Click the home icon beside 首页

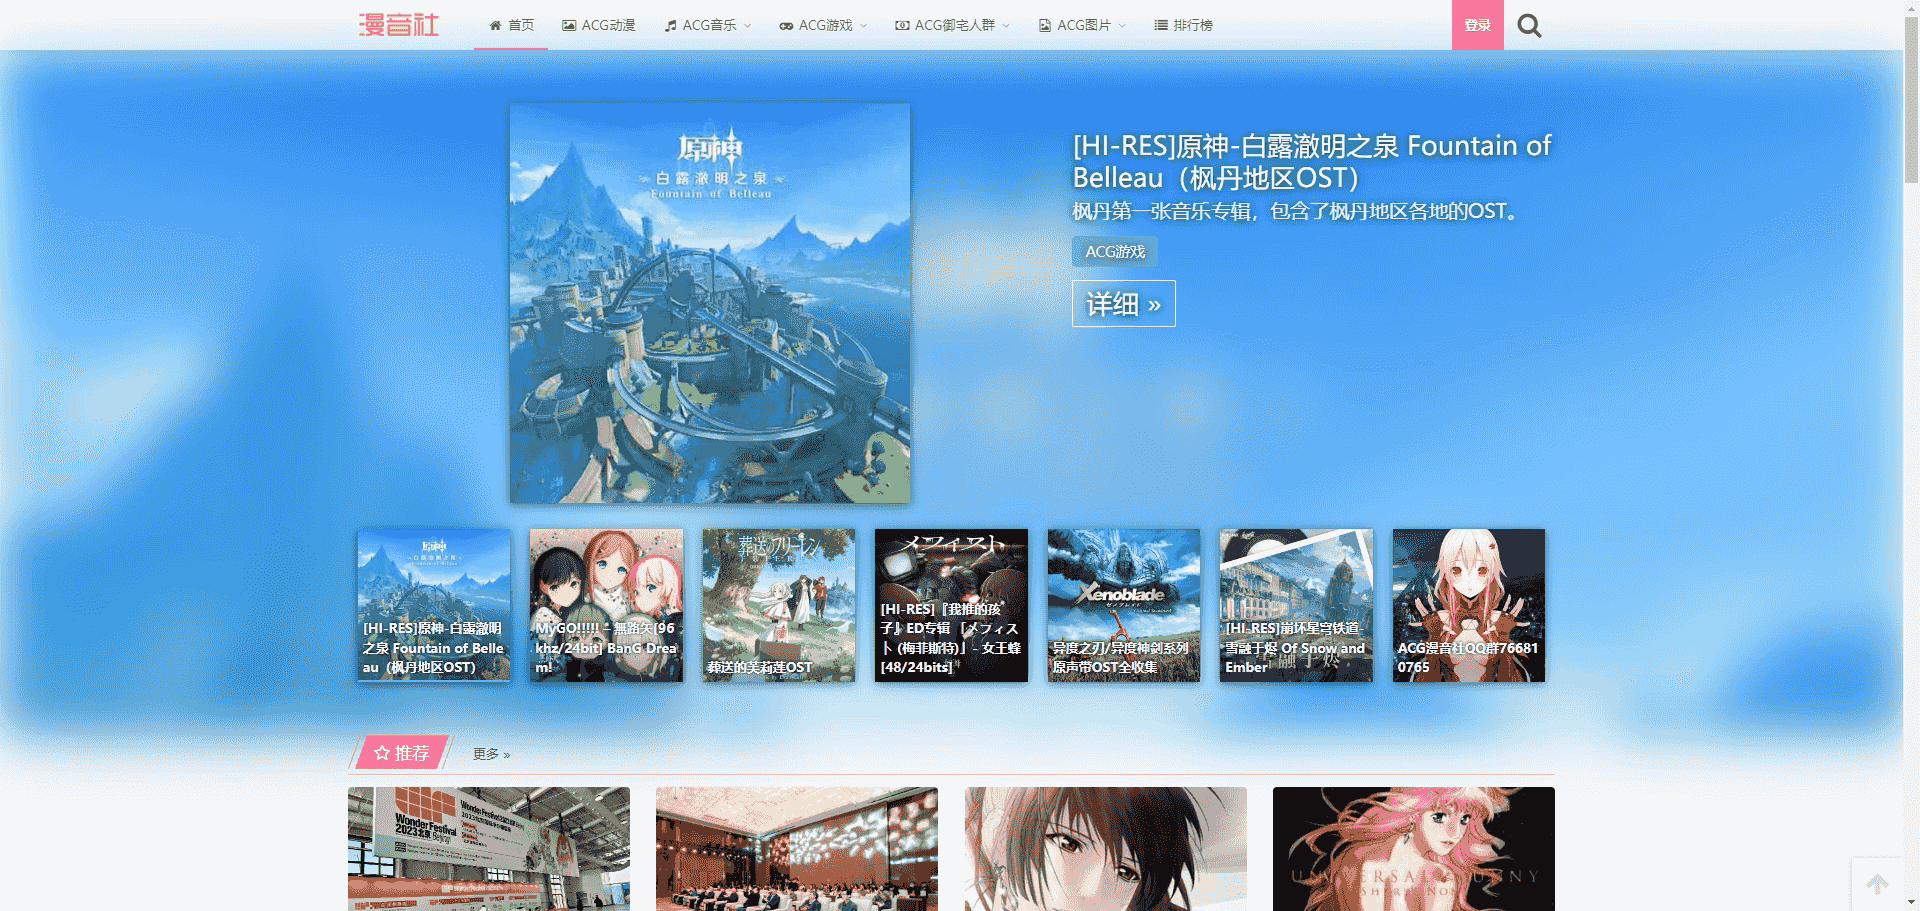(495, 25)
